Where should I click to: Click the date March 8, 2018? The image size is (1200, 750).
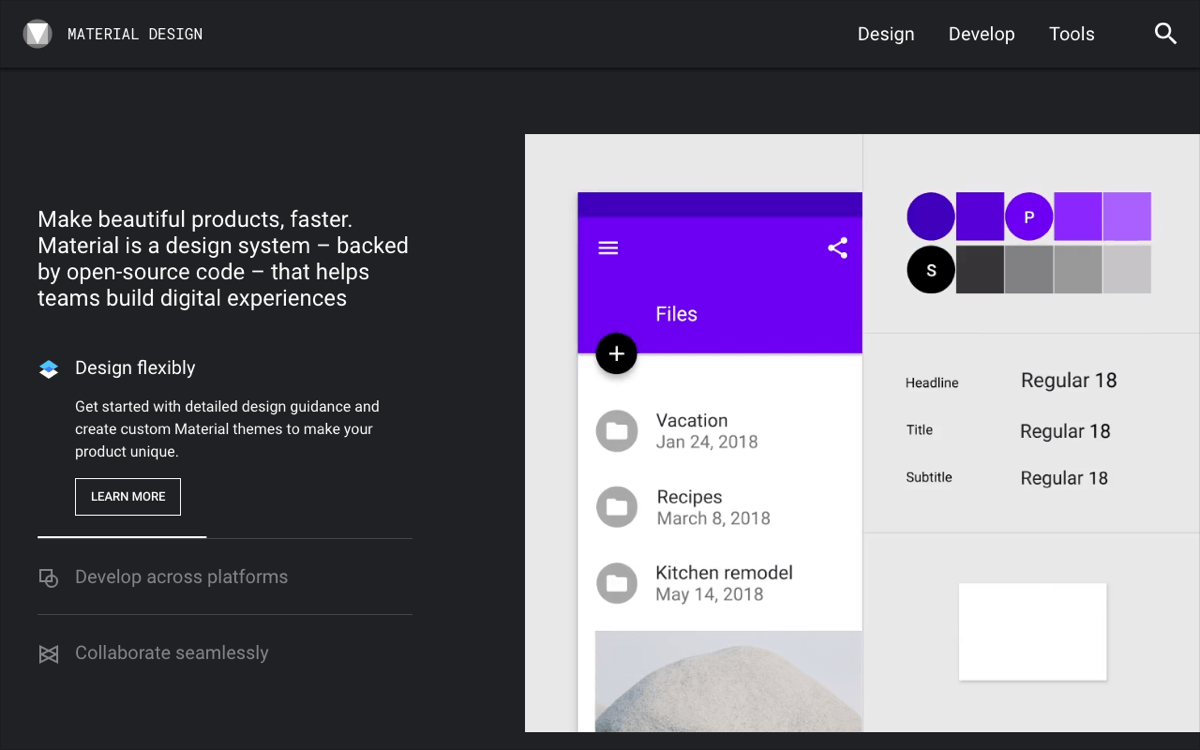(714, 518)
